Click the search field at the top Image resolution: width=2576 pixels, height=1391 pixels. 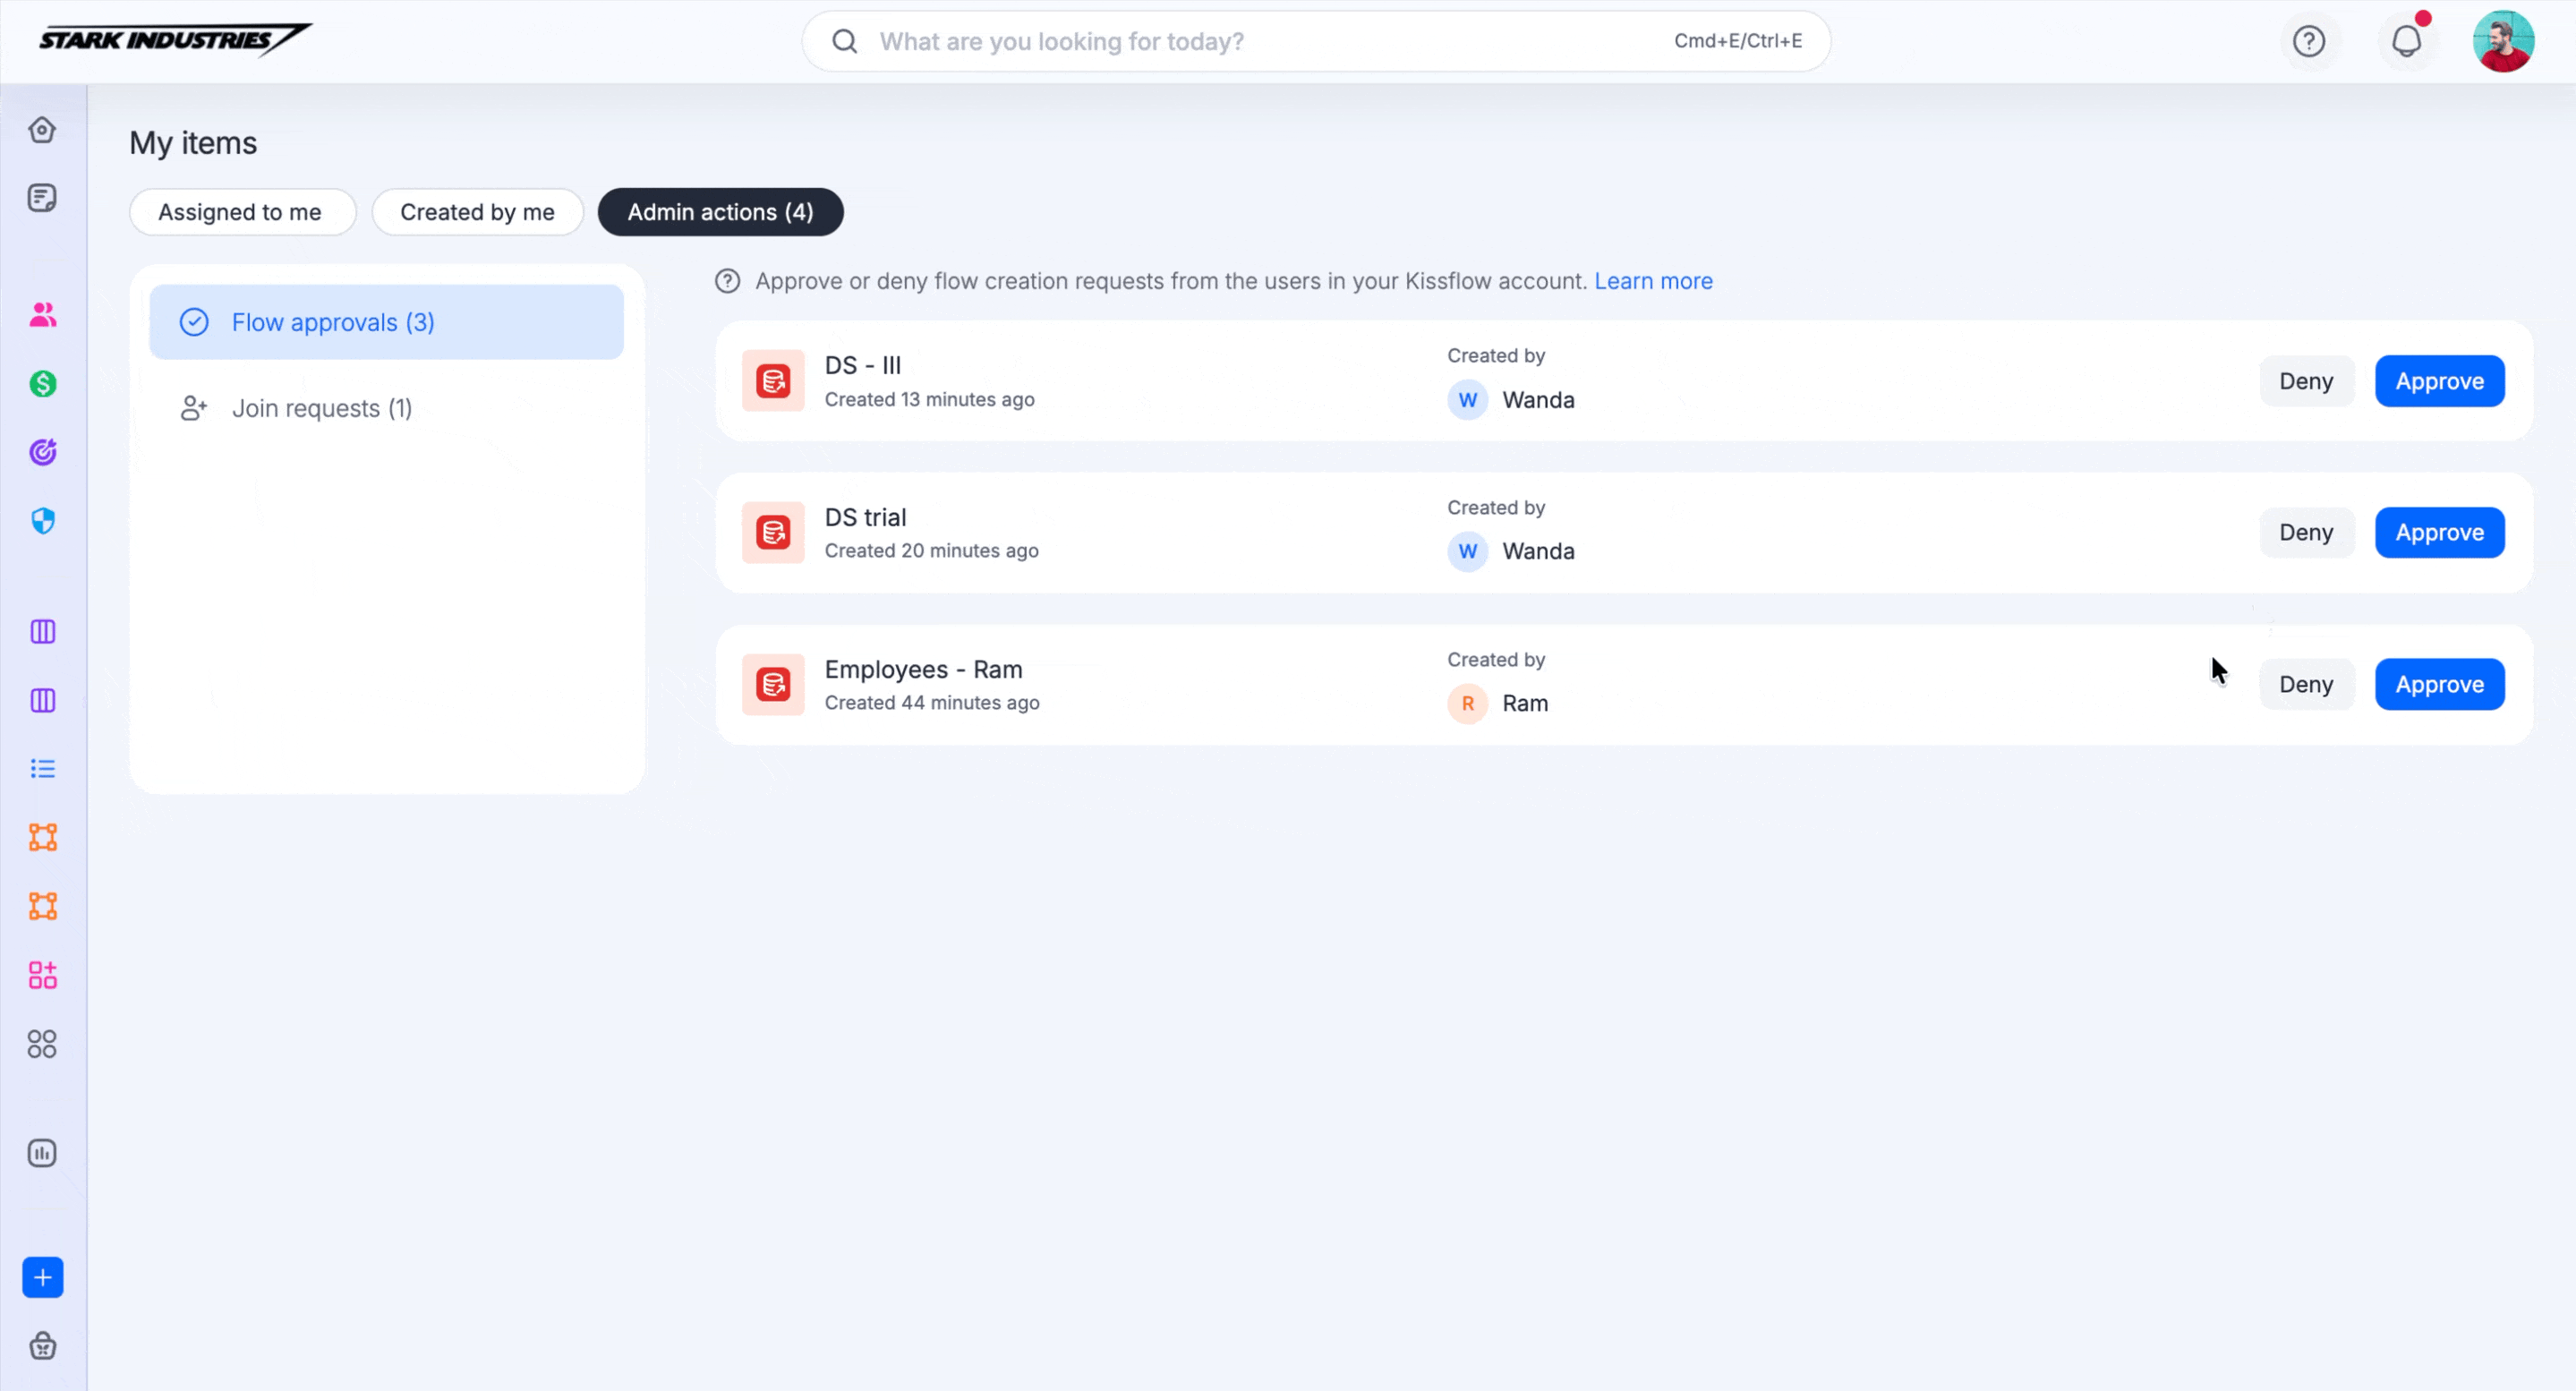(1260, 41)
